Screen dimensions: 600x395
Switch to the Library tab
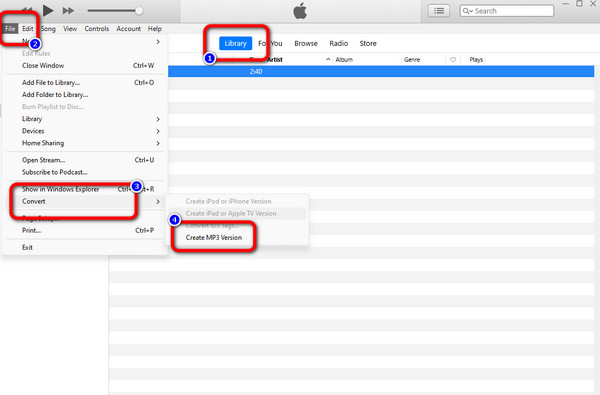(x=235, y=43)
